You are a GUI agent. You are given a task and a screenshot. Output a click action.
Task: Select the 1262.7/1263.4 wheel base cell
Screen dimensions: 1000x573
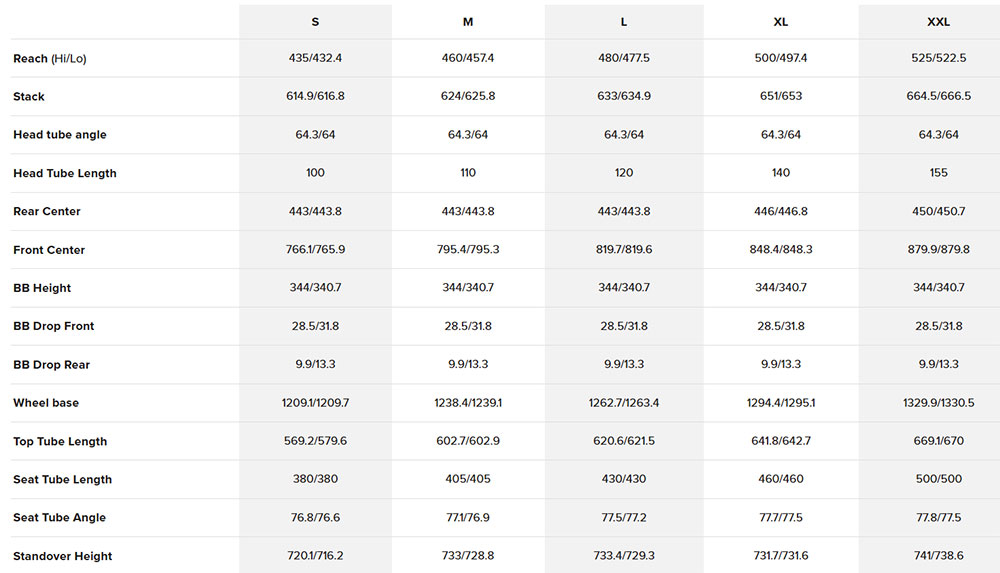[x=624, y=403]
